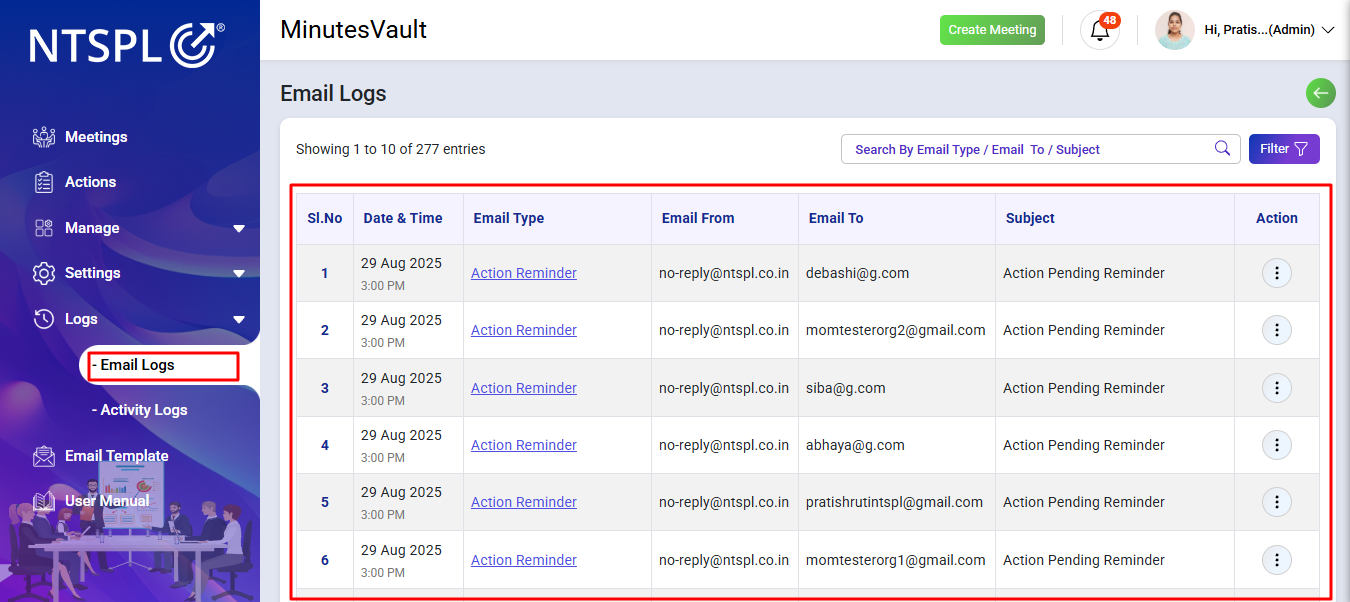Click the green back arrow icon

click(x=1321, y=93)
